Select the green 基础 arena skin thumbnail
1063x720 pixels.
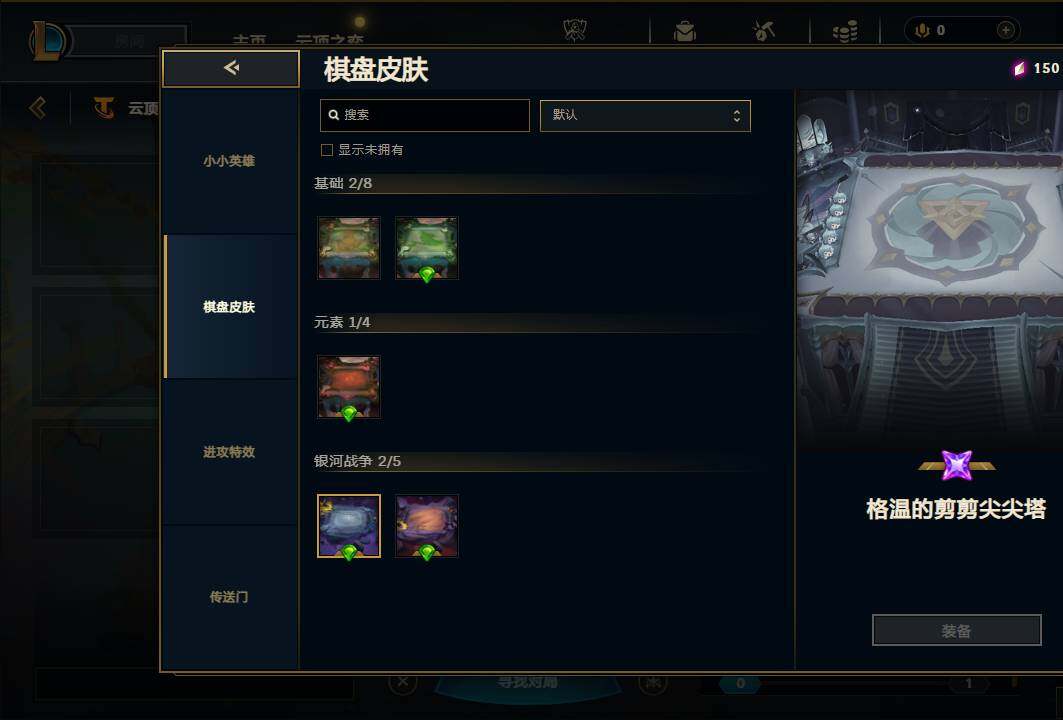(x=427, y=248)
